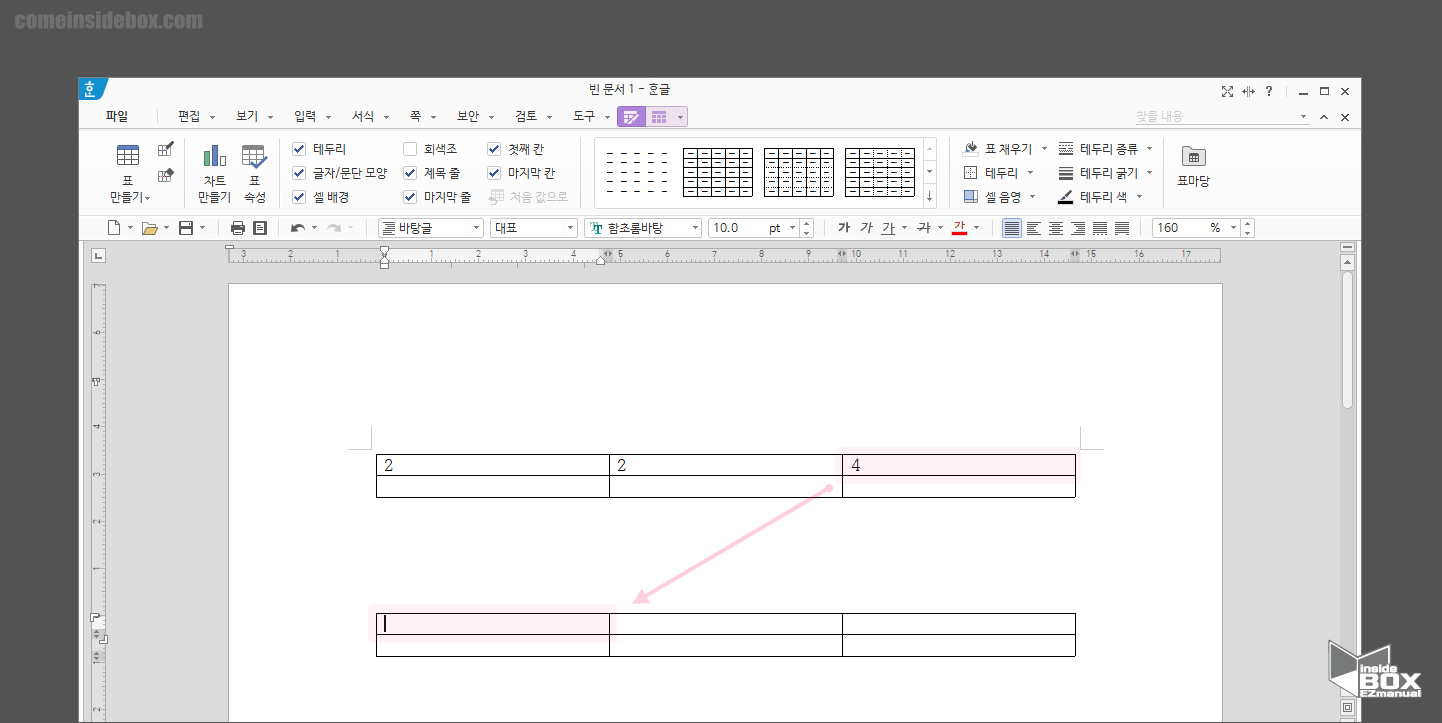
Task: Open 차트 만들기 (create chart)
Action: click(214, 173)
